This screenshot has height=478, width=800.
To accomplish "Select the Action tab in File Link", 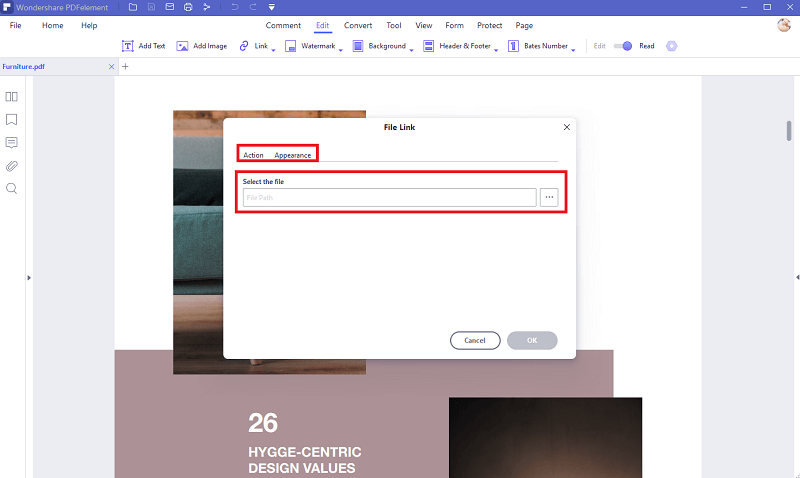I will point(253,155).
